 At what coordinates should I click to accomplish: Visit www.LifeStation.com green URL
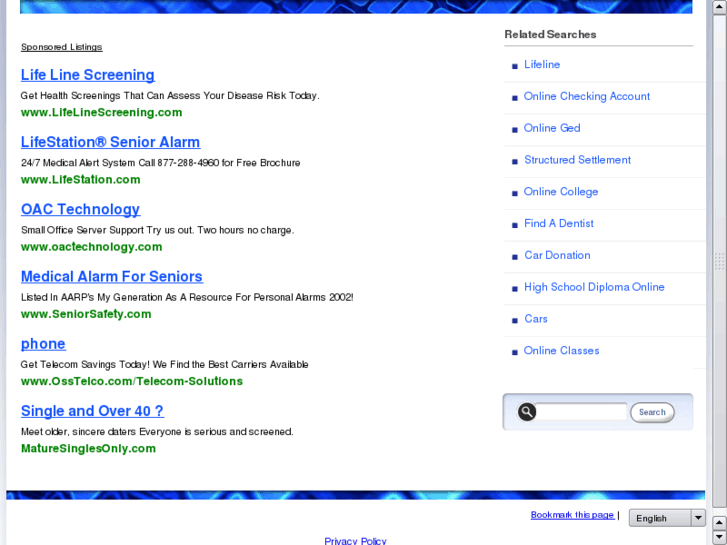click(x=81, y=180)
